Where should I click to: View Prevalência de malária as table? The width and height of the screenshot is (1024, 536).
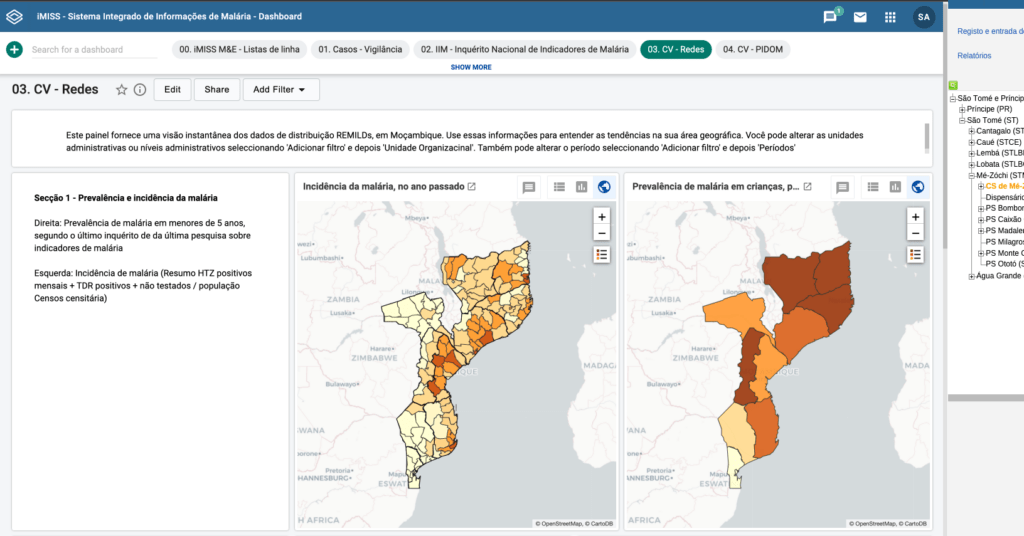pyautogui.click(x=873, y=187)
